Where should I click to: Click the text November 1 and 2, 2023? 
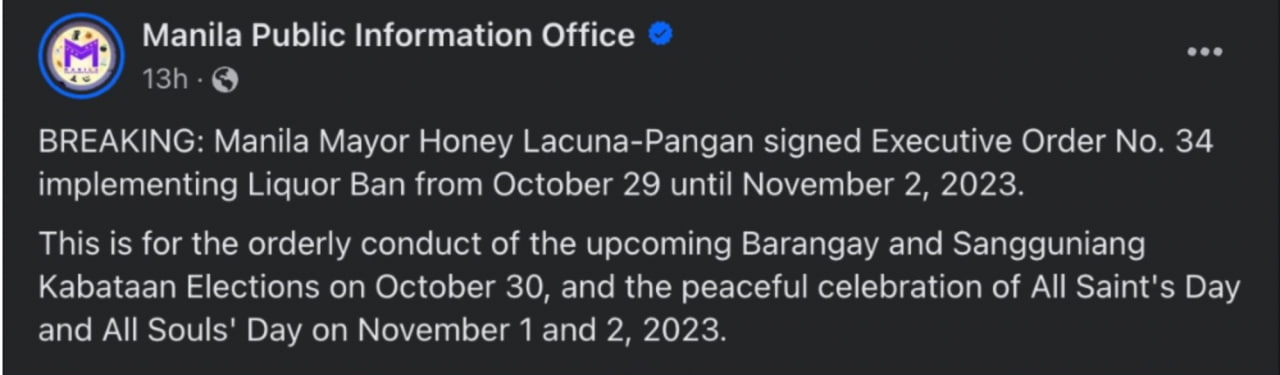click(543, 331)
